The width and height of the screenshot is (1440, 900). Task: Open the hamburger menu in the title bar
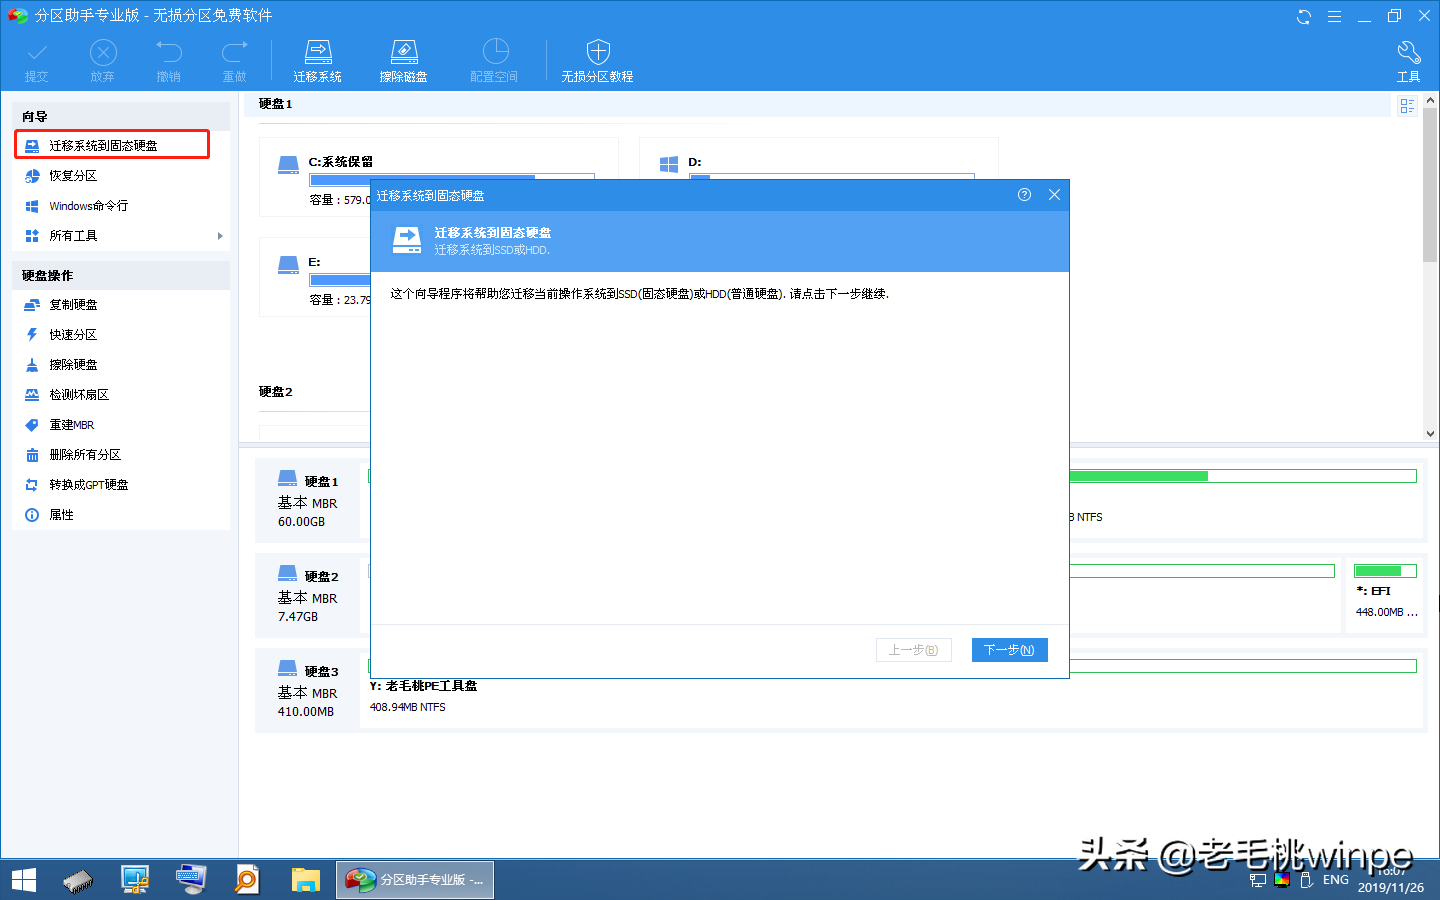tap(1337, 15)
